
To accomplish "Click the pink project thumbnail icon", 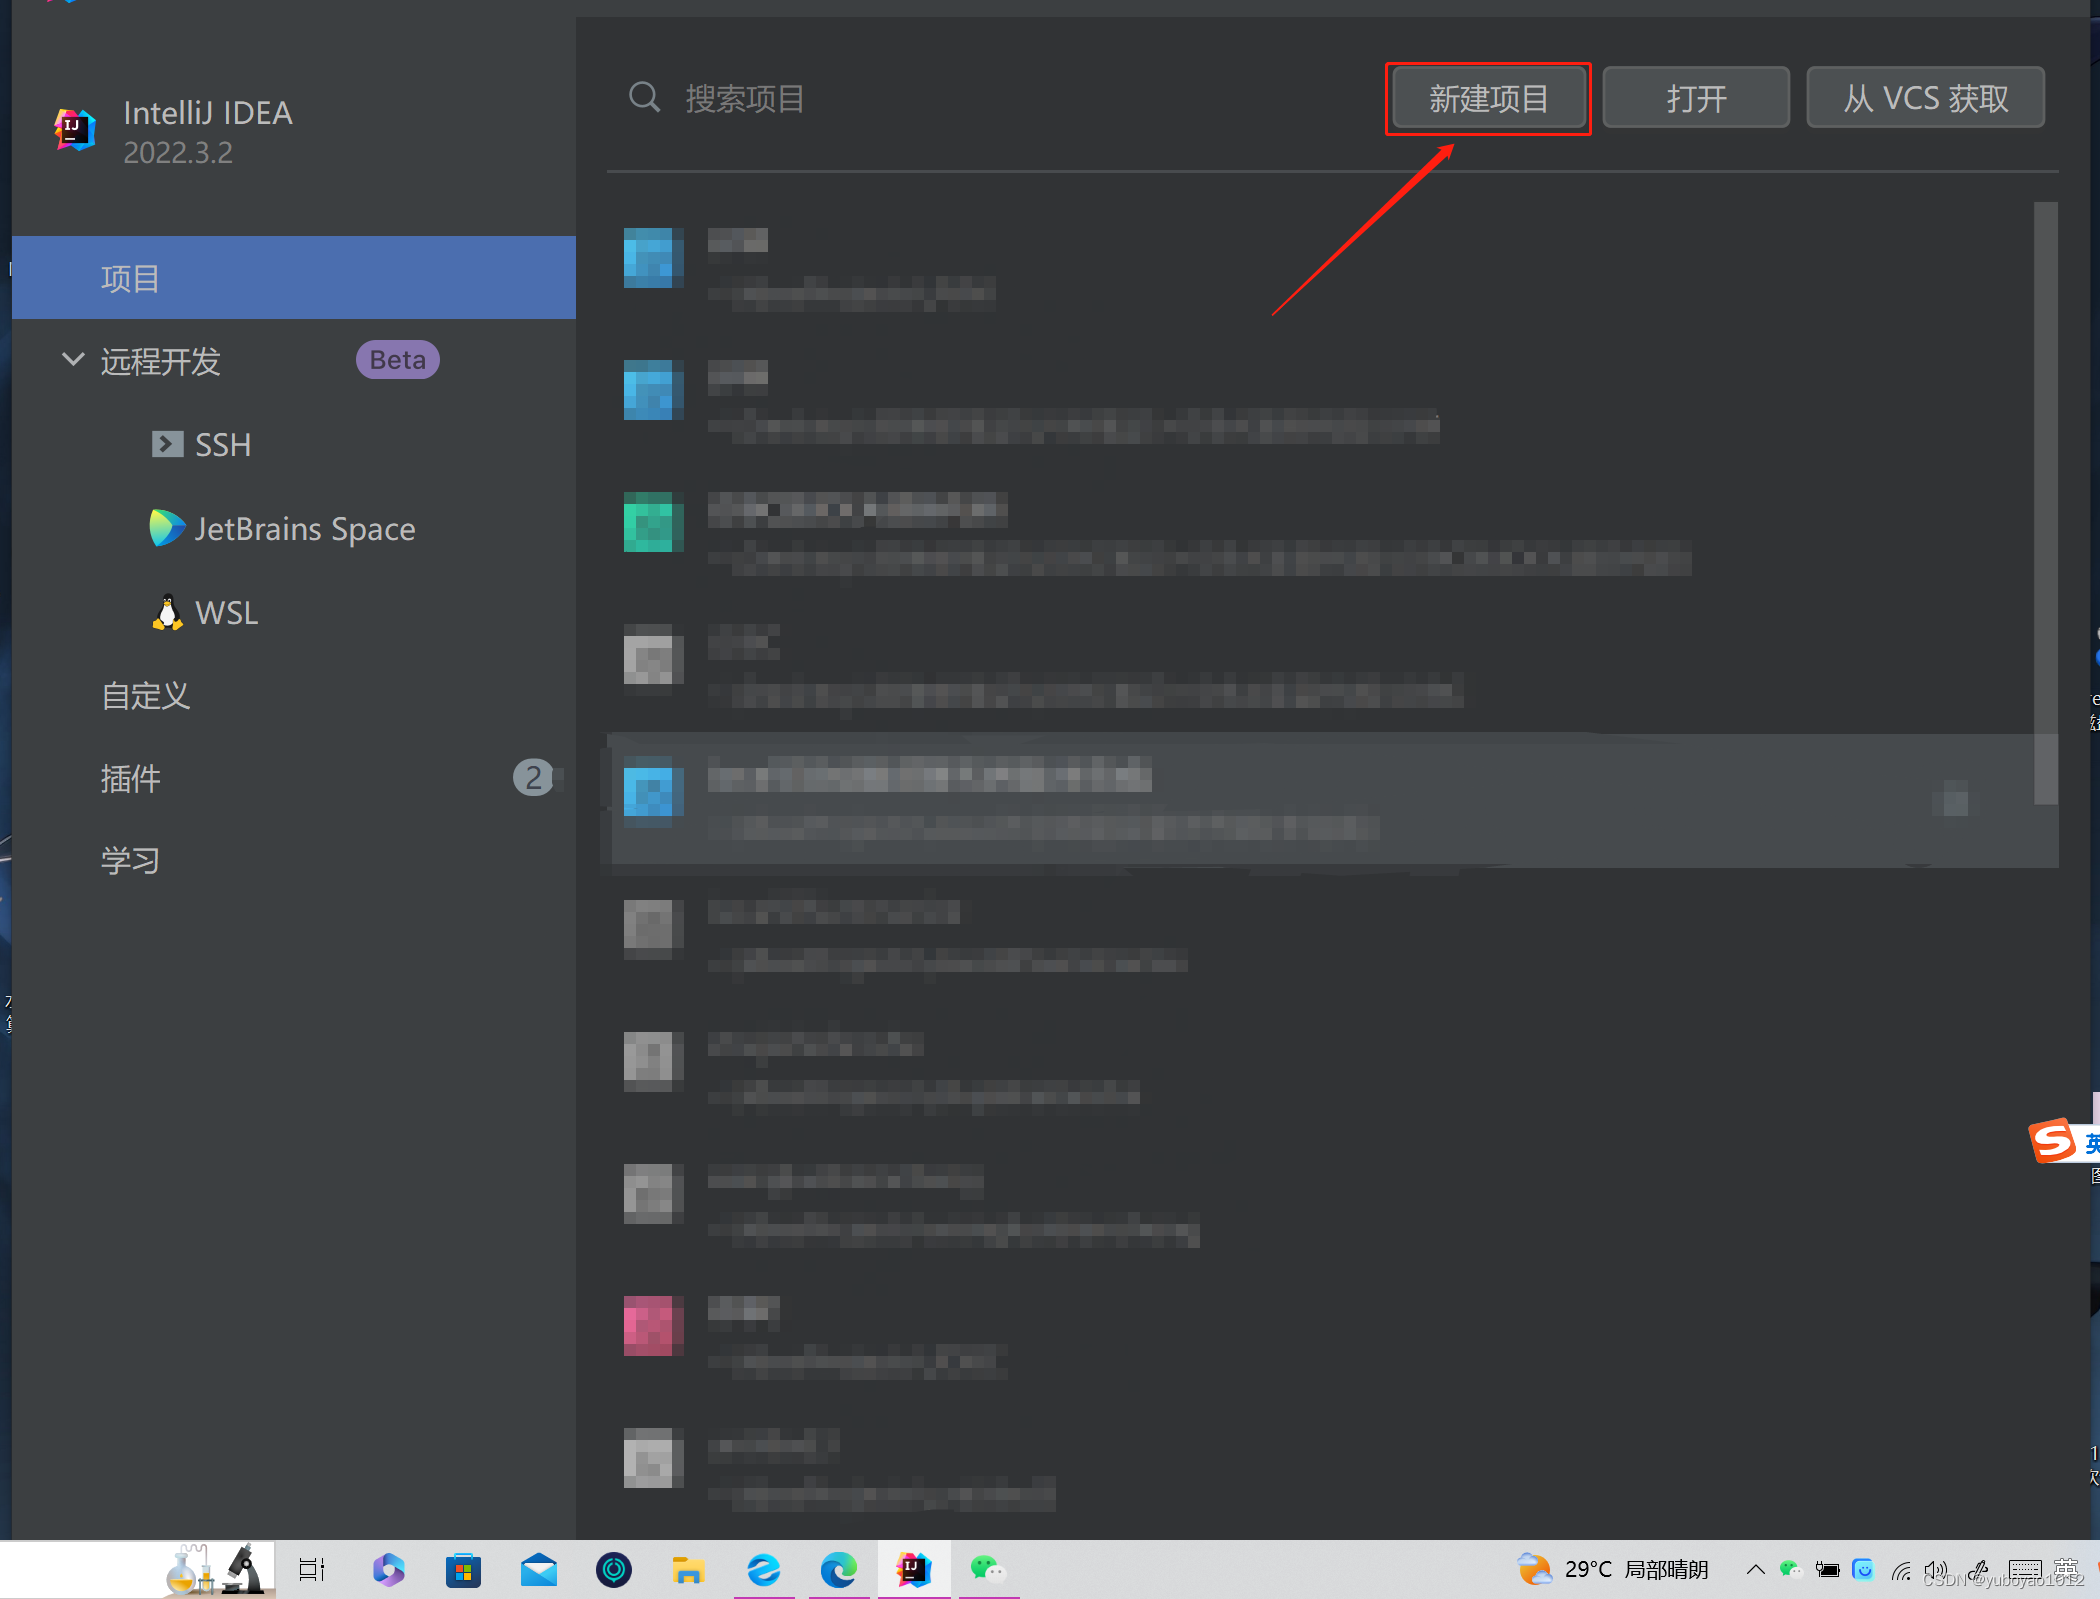I will click(648, 1325).
